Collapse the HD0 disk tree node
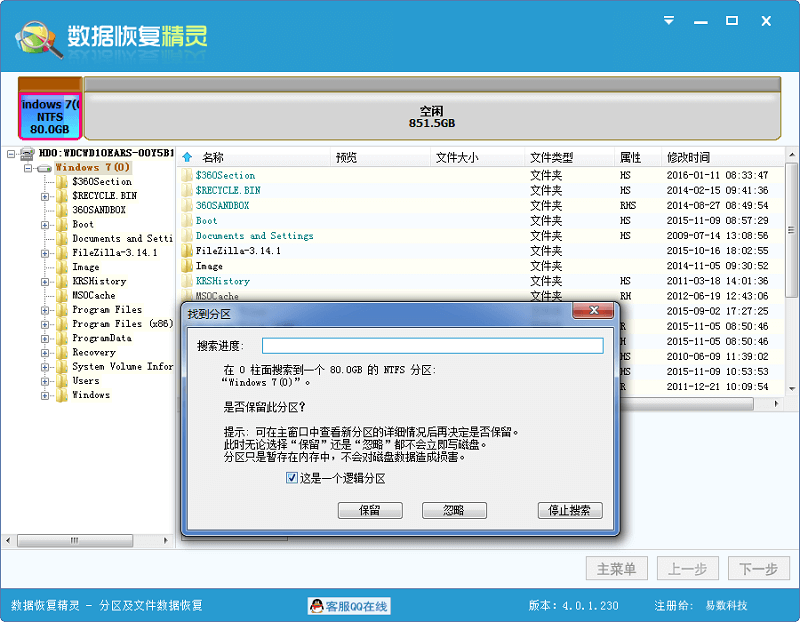Screen dimensions: 800x622 click(x=11, y=153)
